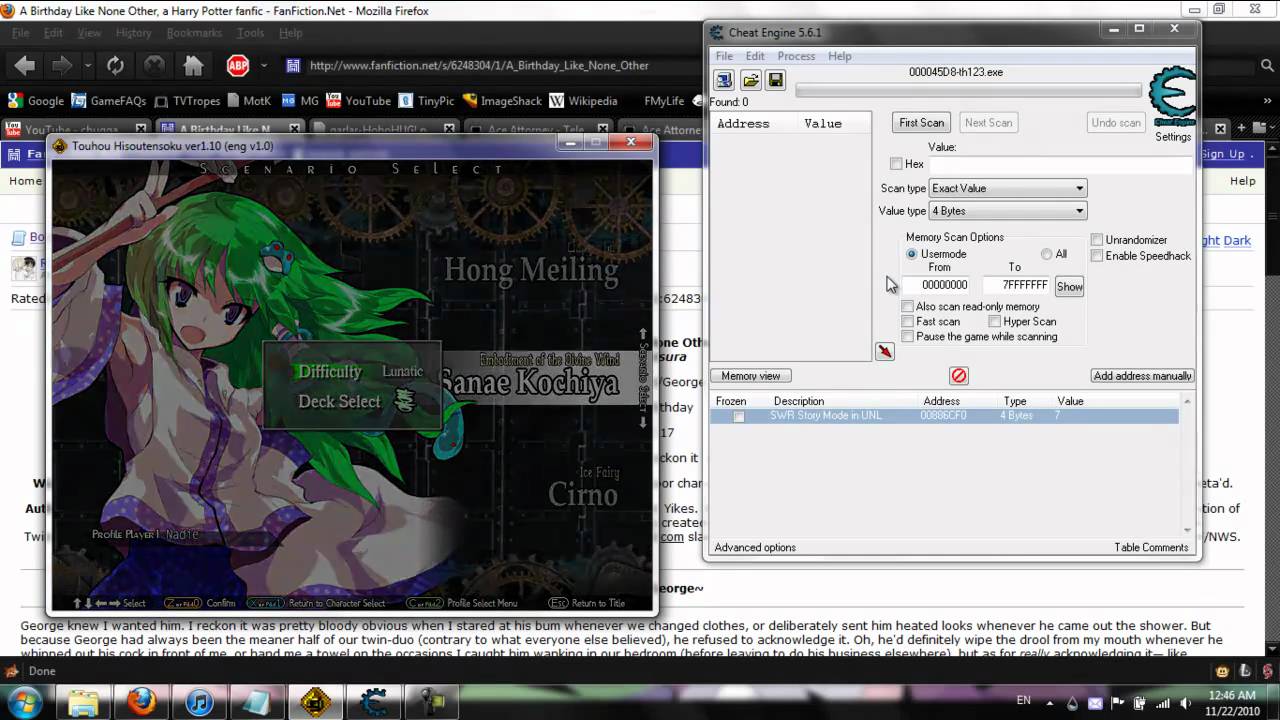
Task: Enable the Hex checkbox
Action: (896, 164)
